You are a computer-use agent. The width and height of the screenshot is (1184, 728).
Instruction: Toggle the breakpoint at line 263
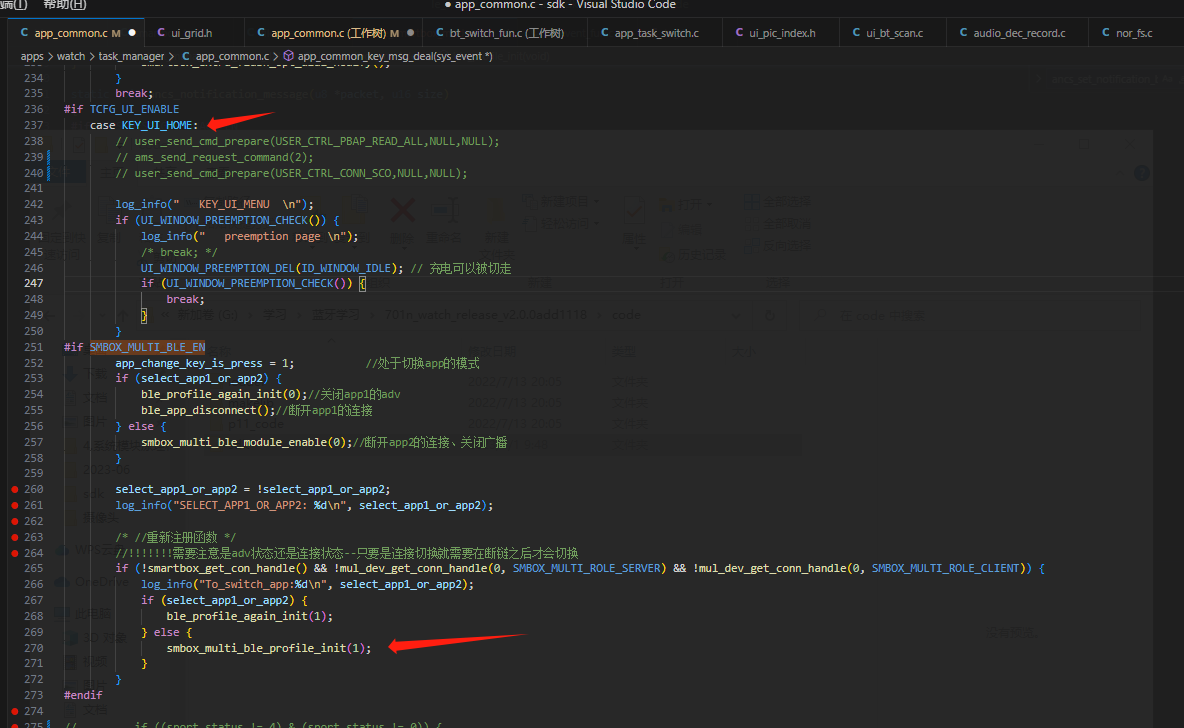(x=14, y=537)
